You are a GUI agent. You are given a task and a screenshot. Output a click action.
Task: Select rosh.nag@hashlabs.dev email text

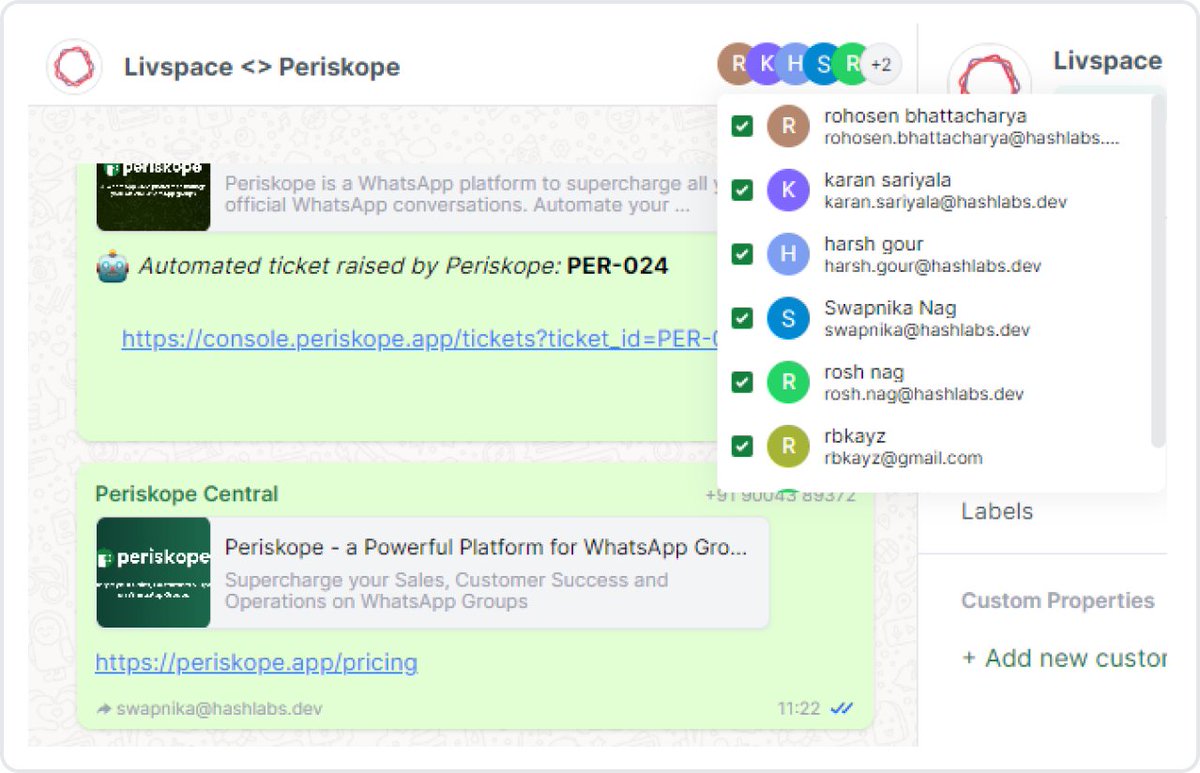(x=924, y=394)
